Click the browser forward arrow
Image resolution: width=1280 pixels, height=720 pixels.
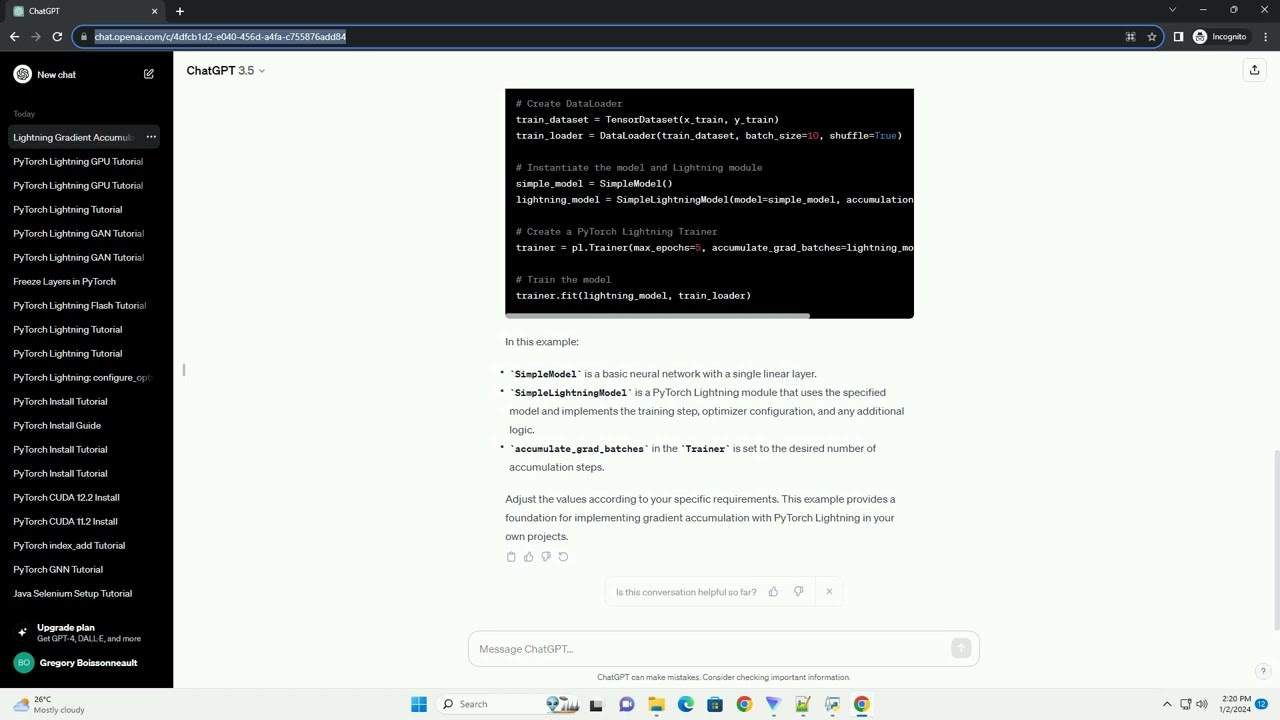point(36,37)
